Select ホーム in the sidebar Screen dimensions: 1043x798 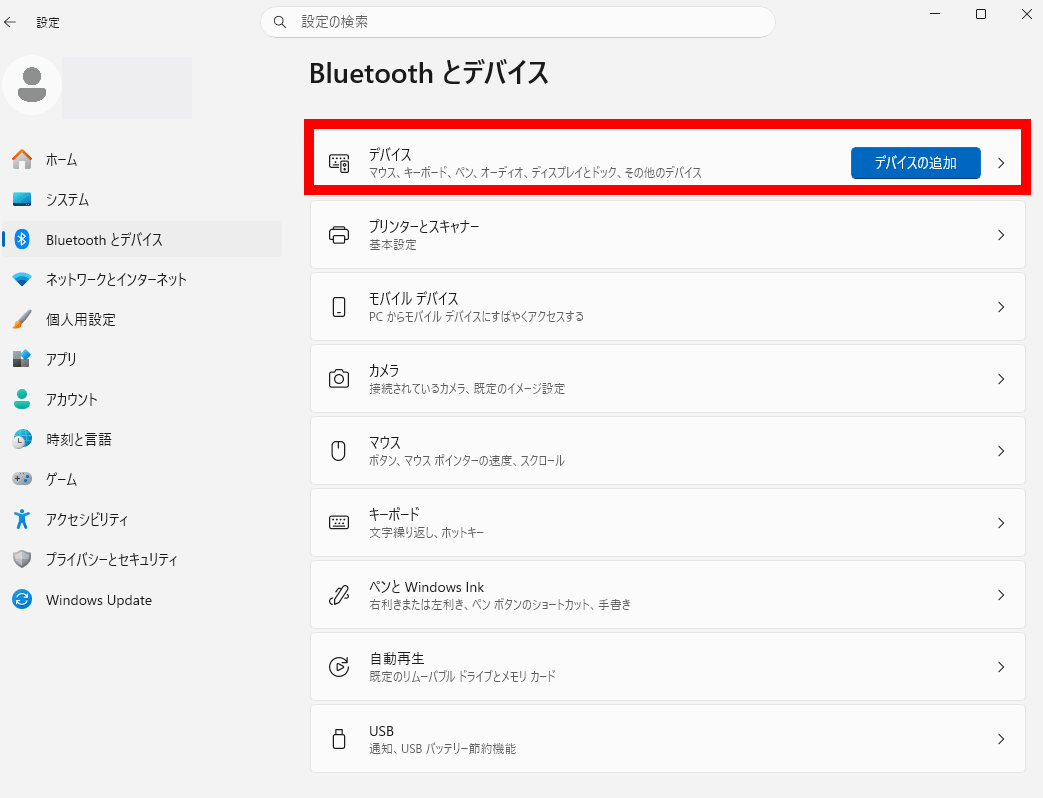point(142,160)
